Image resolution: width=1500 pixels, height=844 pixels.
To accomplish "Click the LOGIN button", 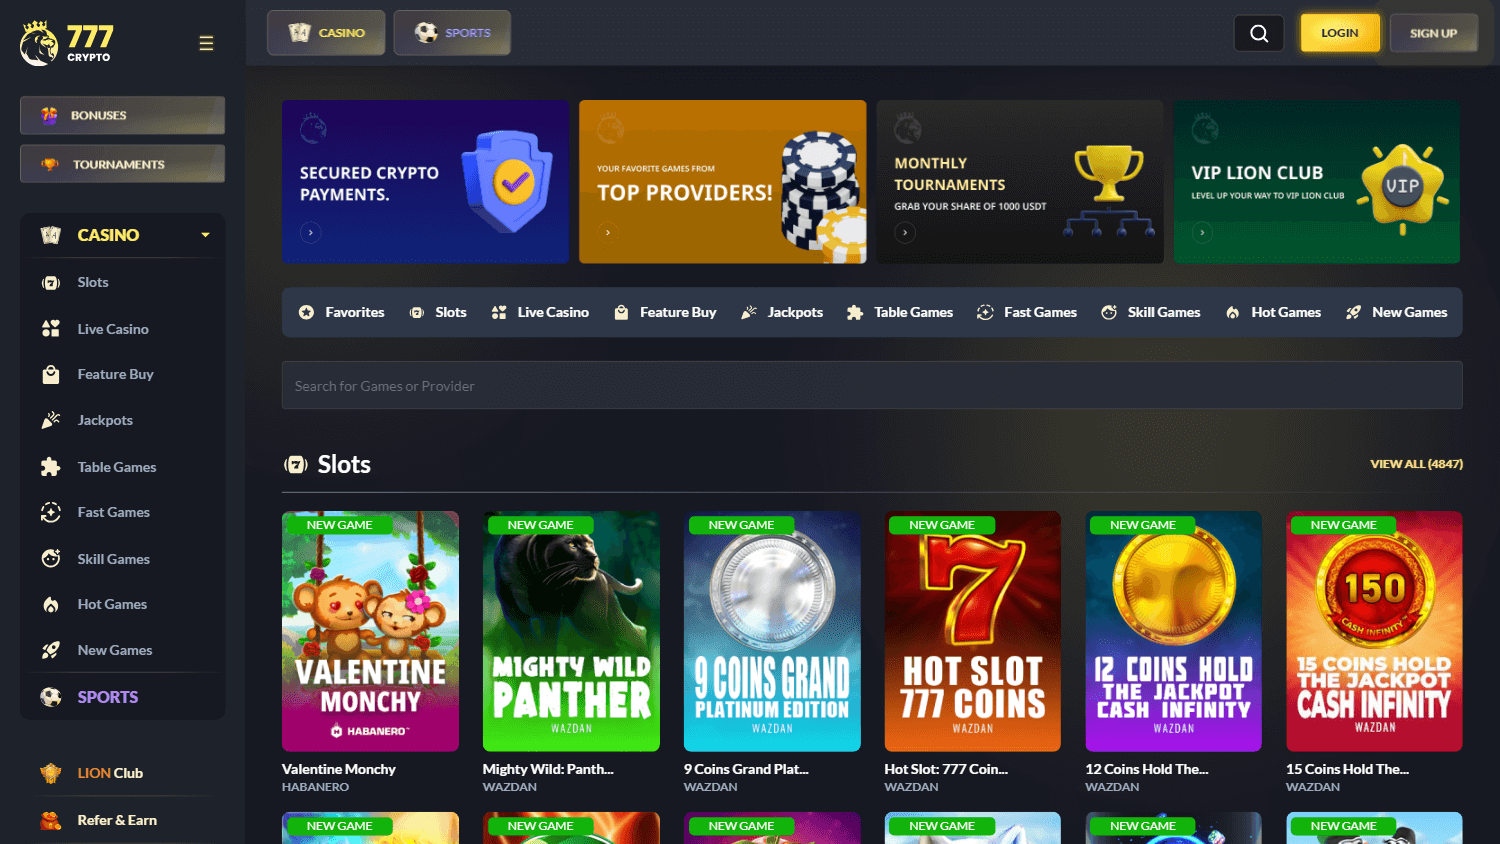I will [1340, 33].
